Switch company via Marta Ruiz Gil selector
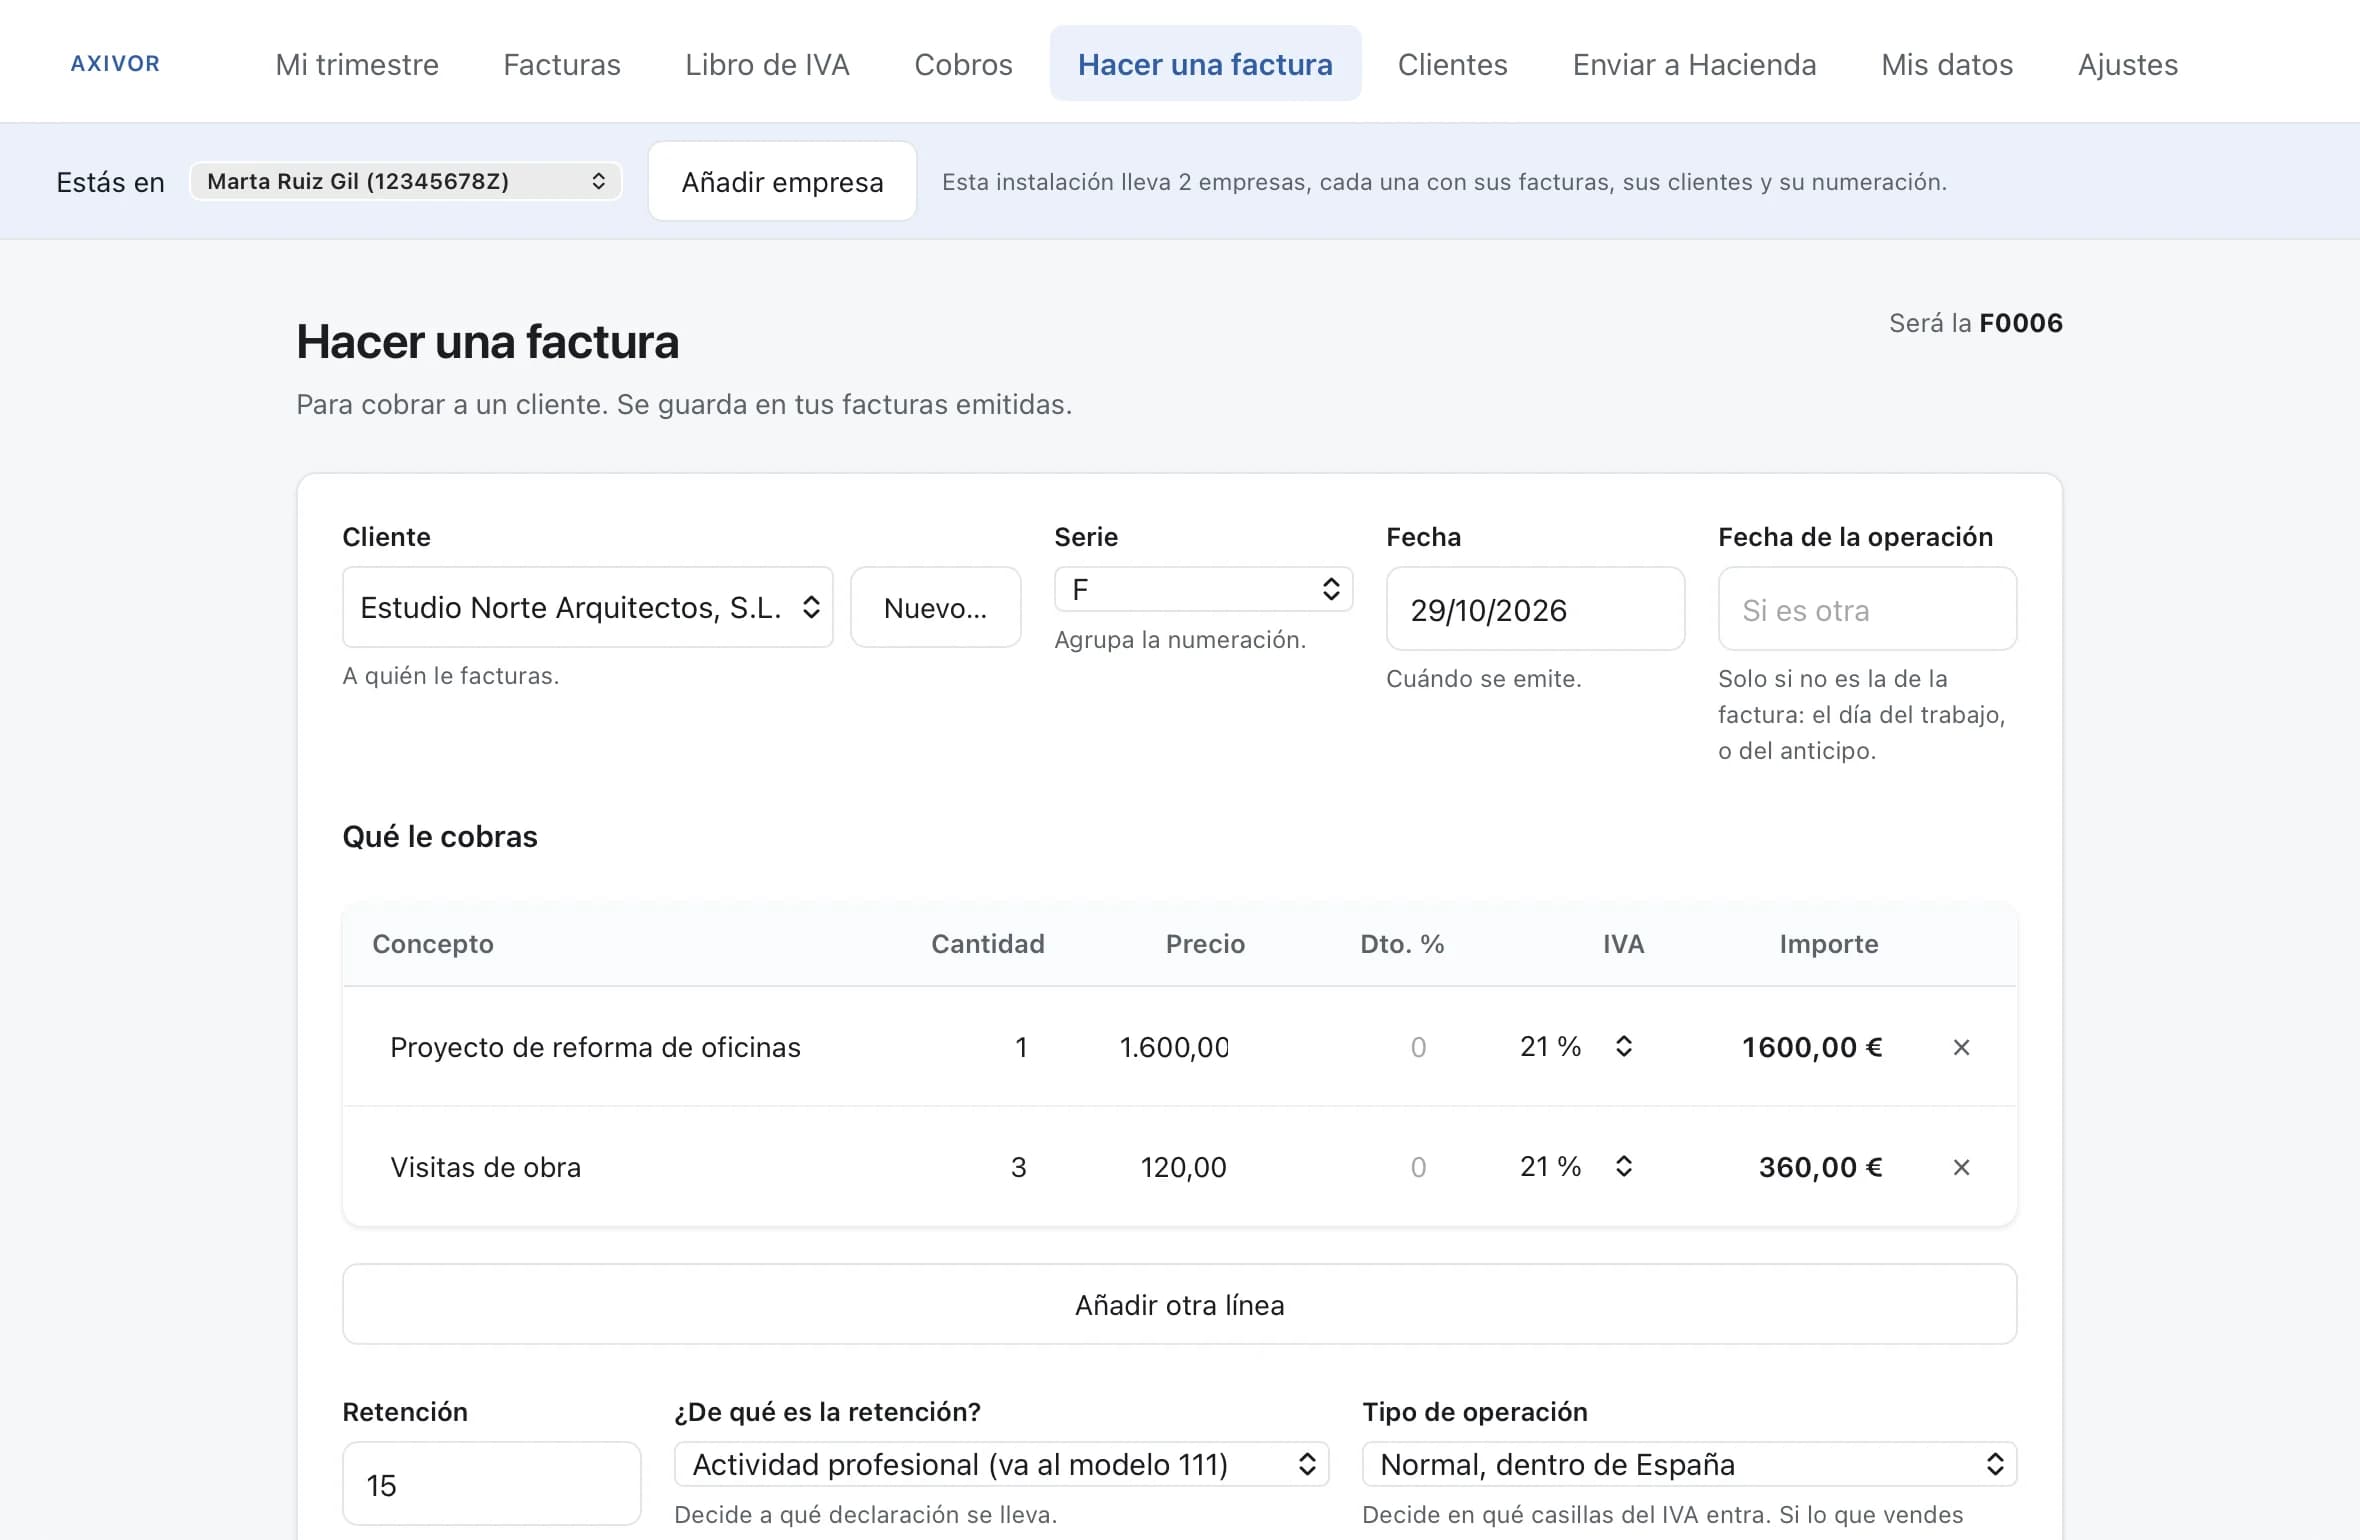The height and width of the screenshot is (1540, 2360). [406, 181]
